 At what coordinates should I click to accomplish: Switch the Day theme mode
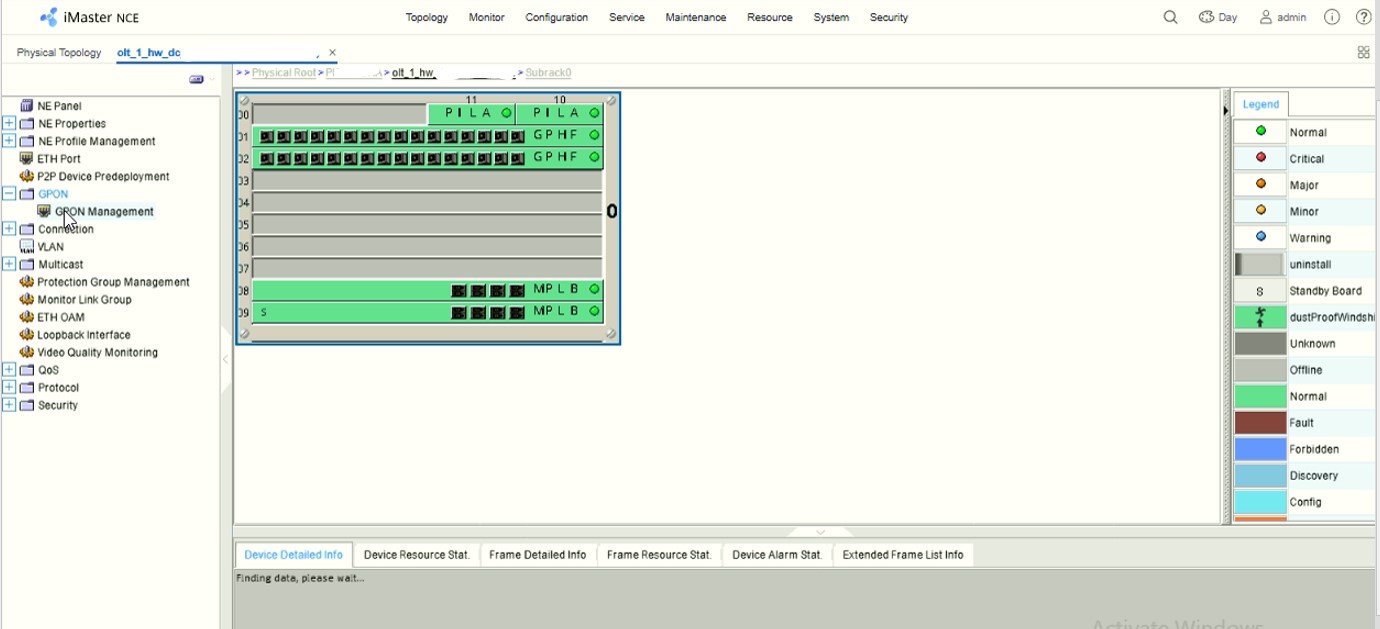click(x=1218, y=17)
